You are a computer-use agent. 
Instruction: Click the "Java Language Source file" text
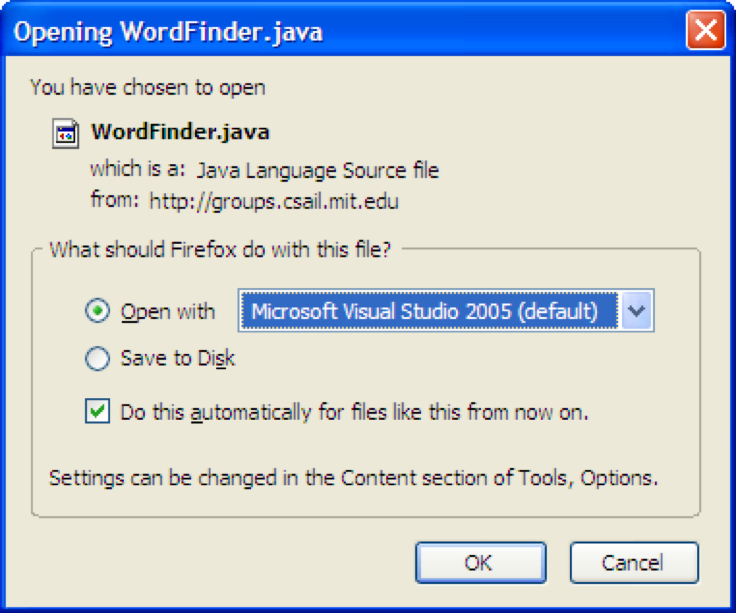pyautogui.click(x=317, y=171)
